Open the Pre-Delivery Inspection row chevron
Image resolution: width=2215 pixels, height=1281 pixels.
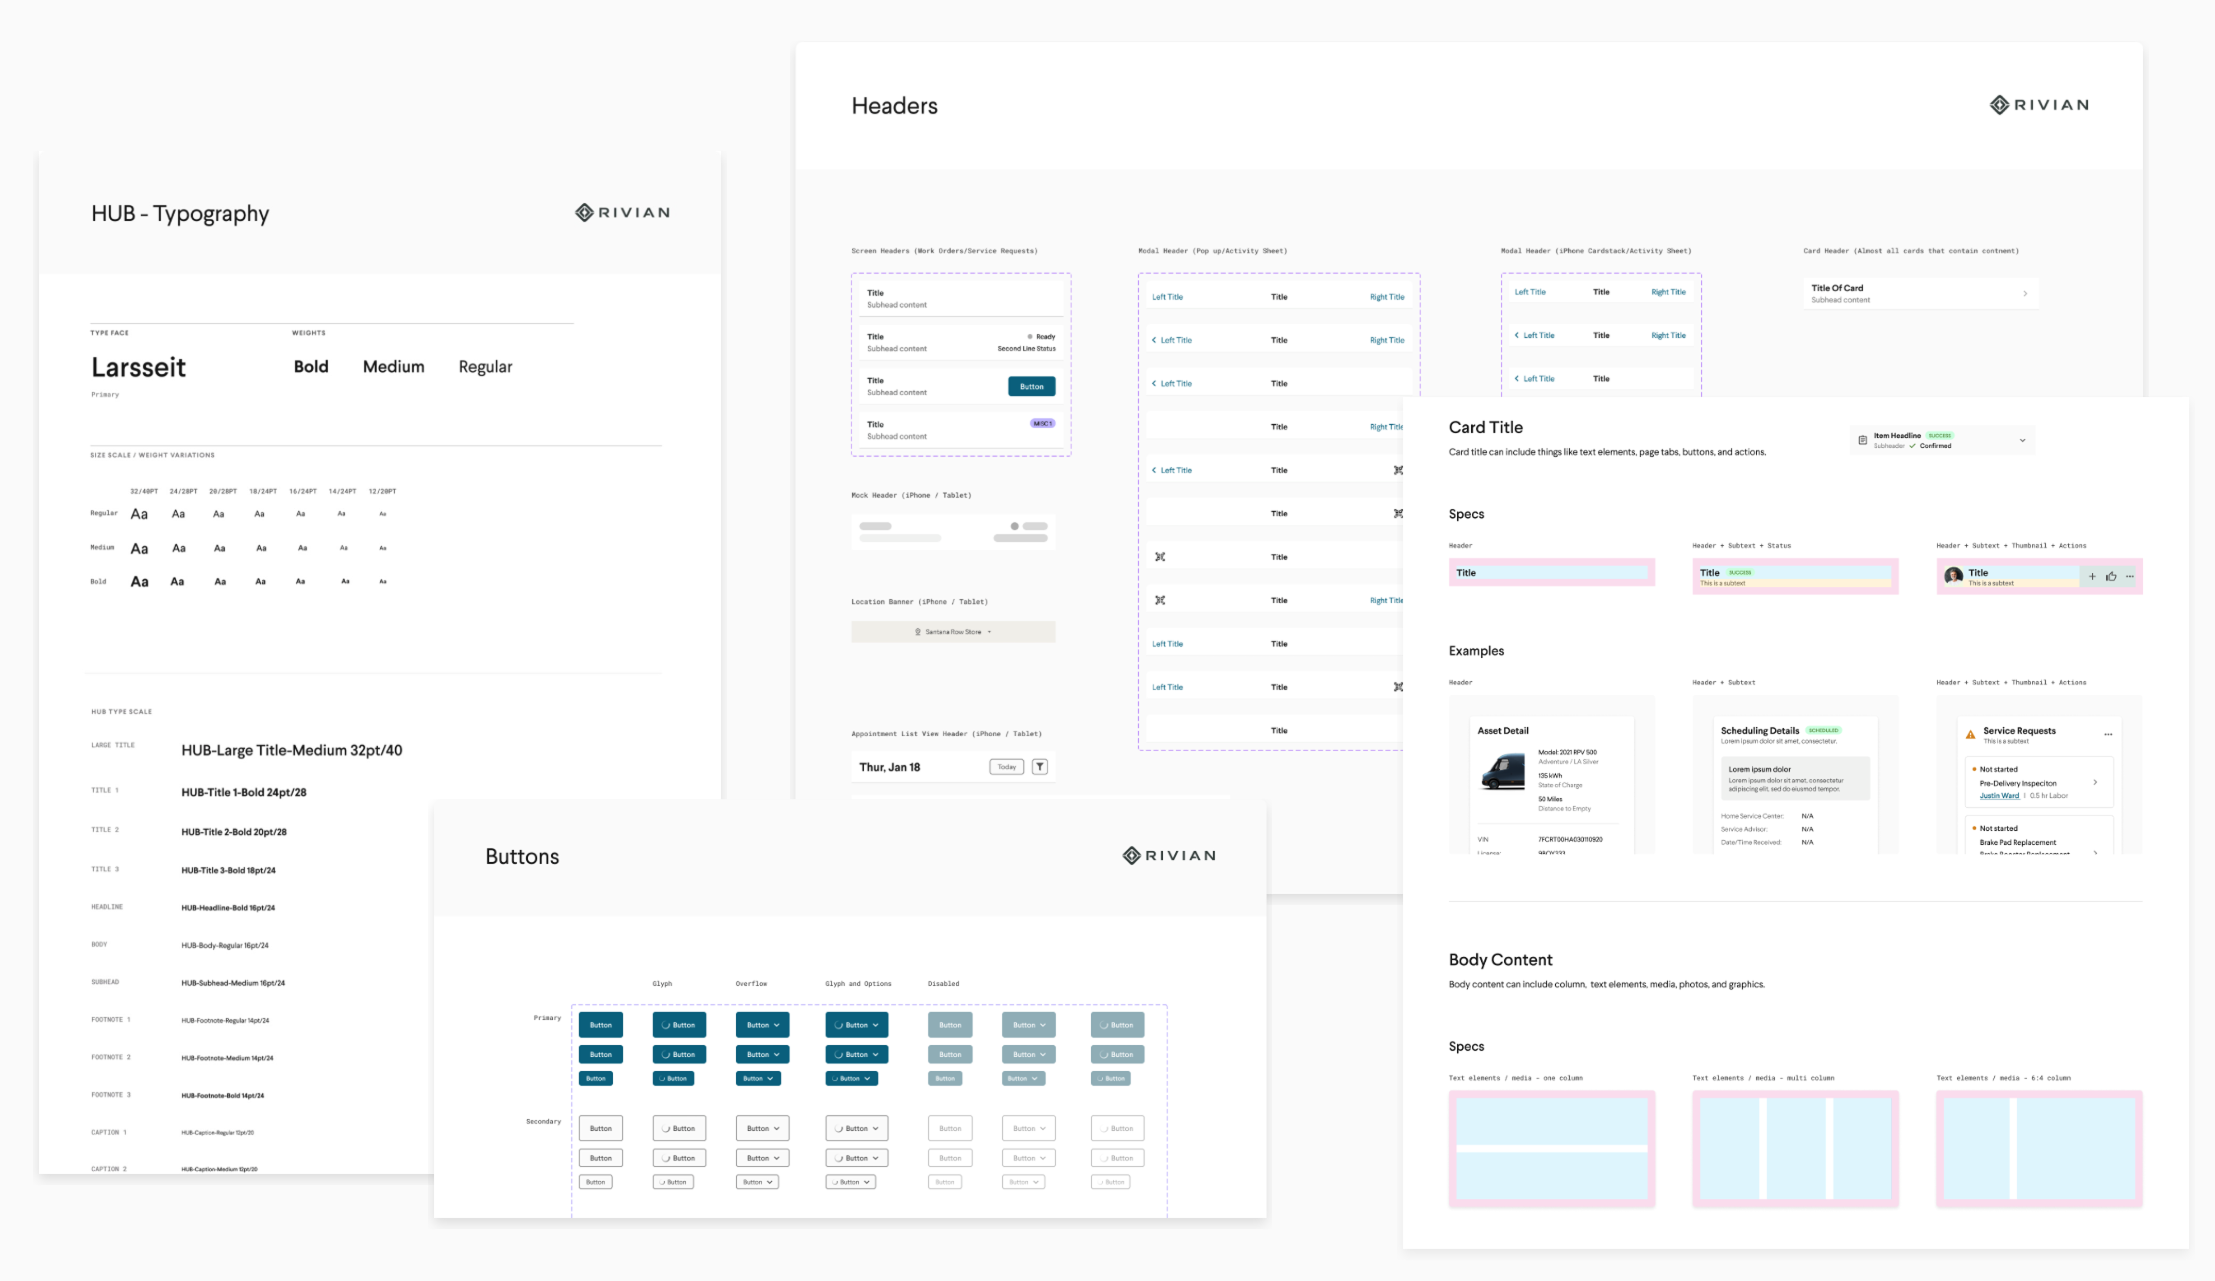pyautogui.click(x=2095, y=782)
